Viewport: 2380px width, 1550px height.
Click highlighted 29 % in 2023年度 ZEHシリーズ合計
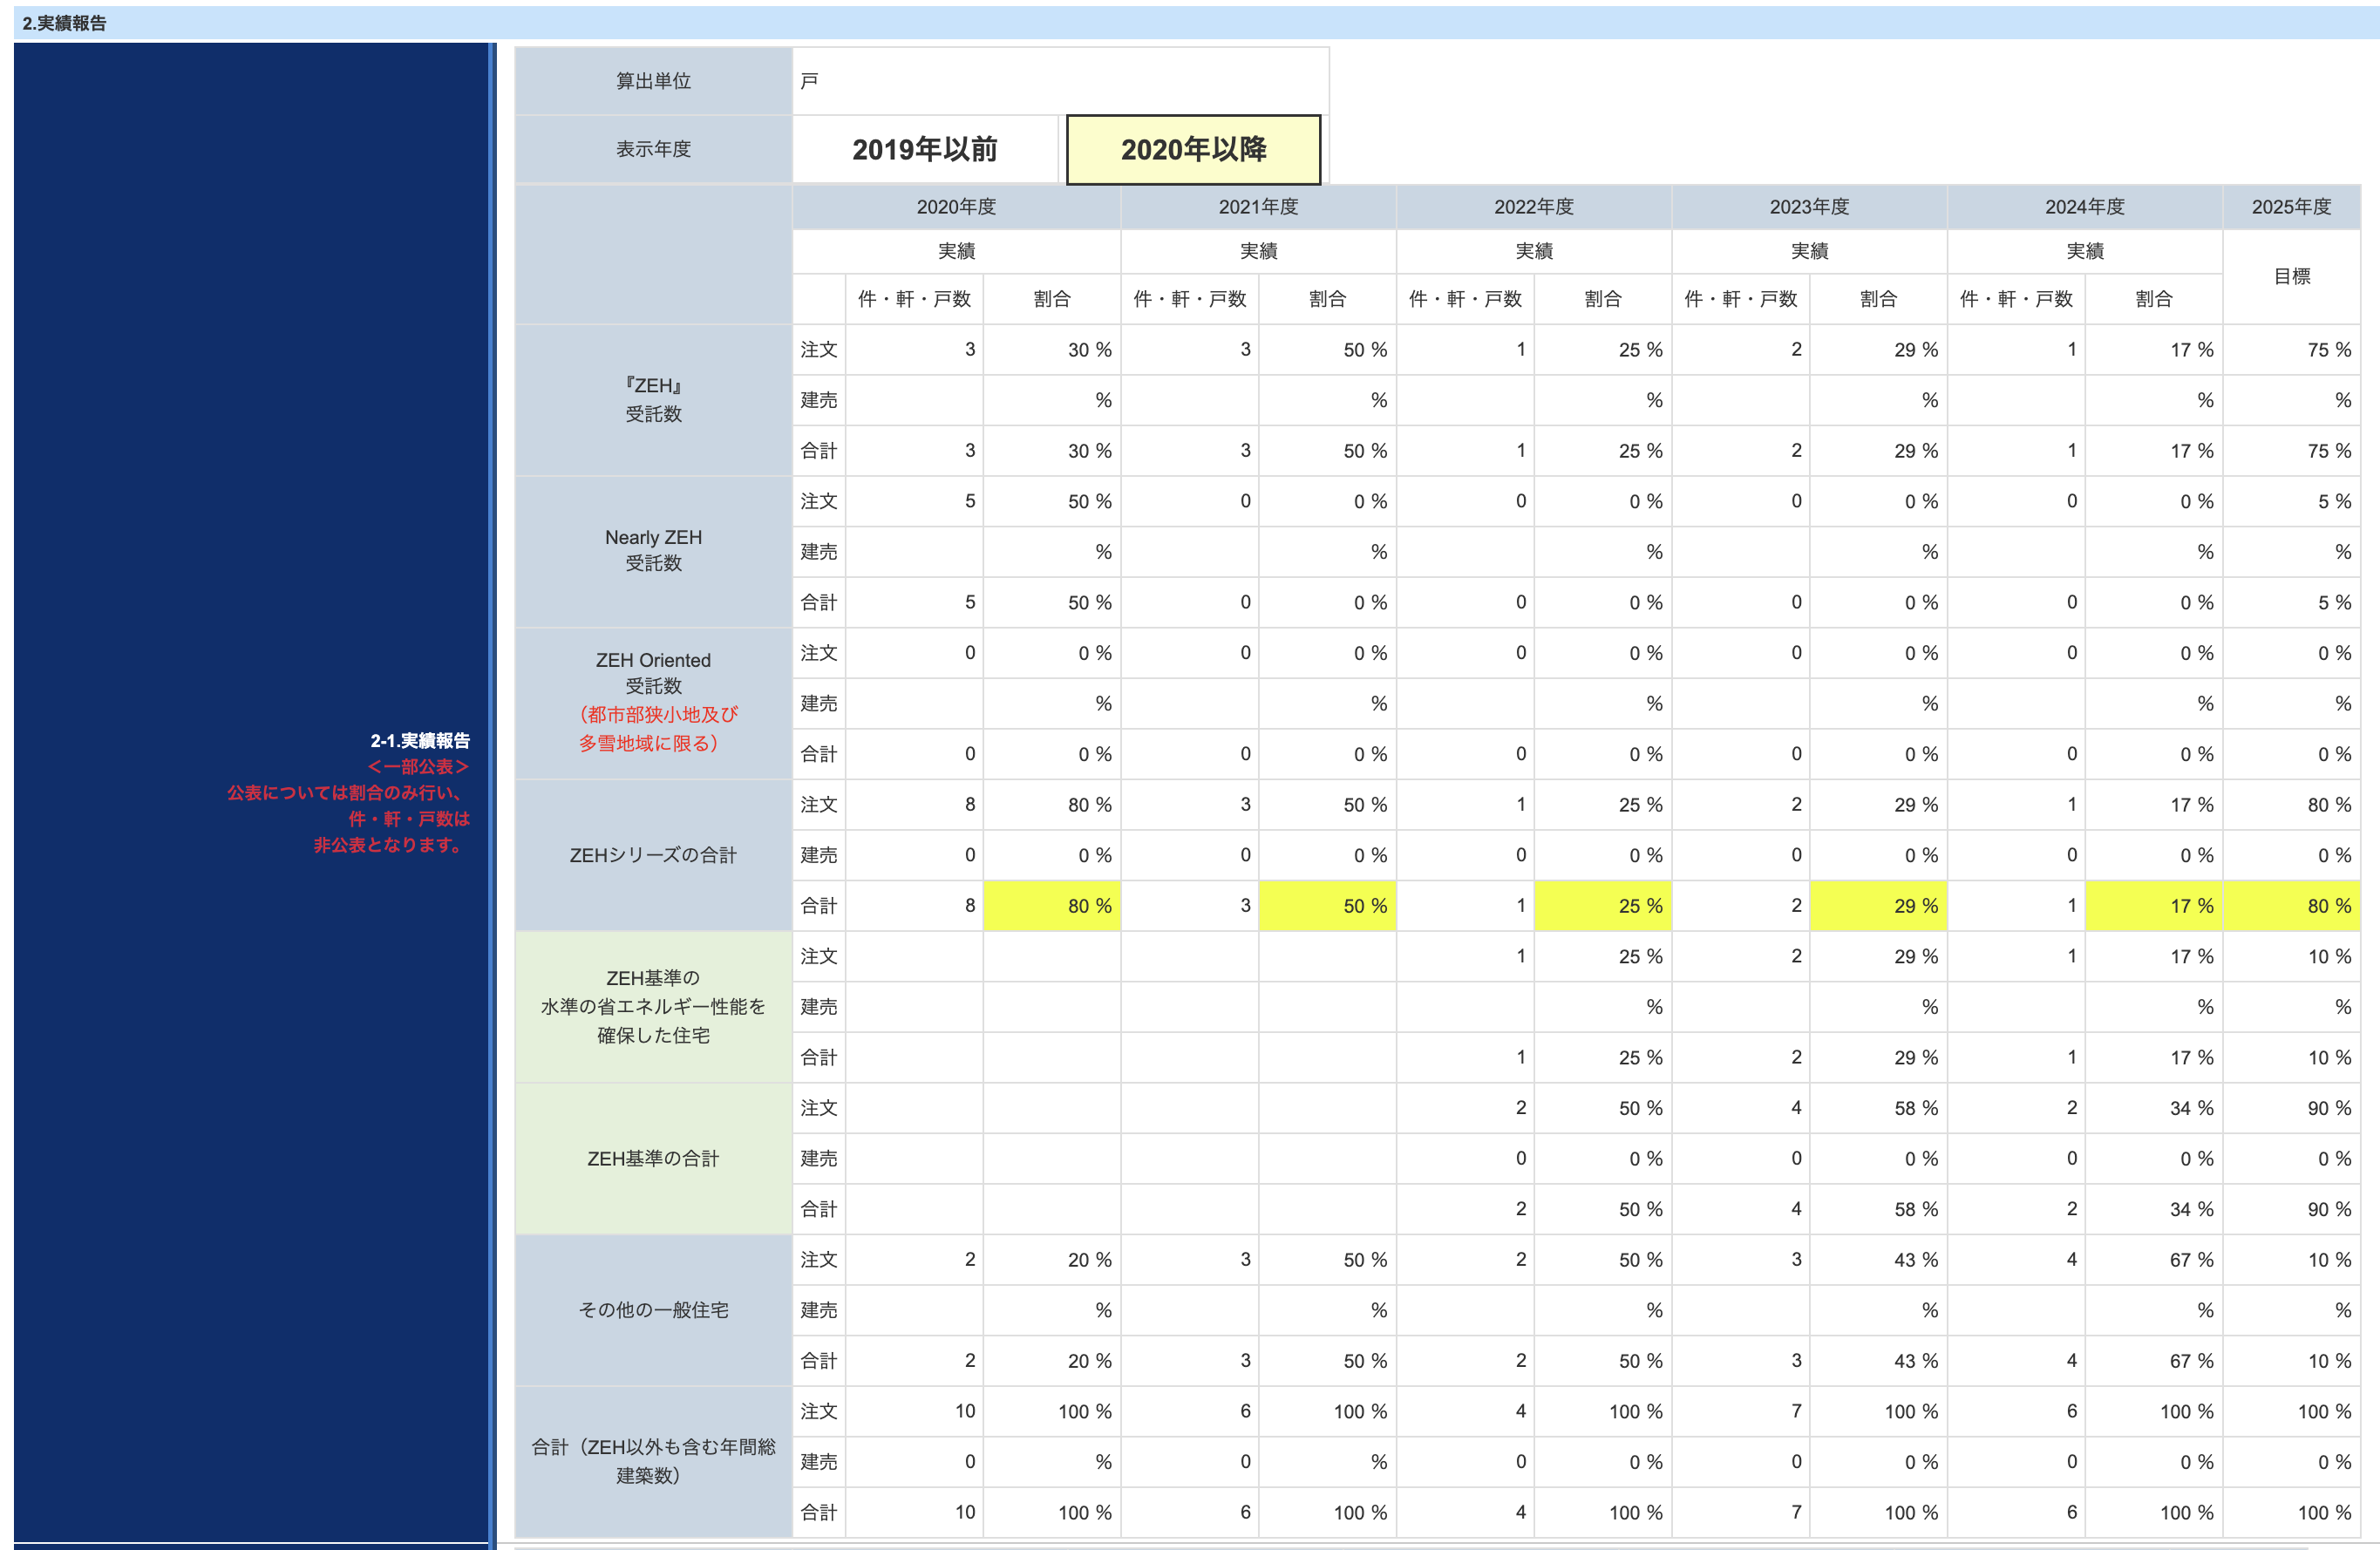tap(1878, 905)
